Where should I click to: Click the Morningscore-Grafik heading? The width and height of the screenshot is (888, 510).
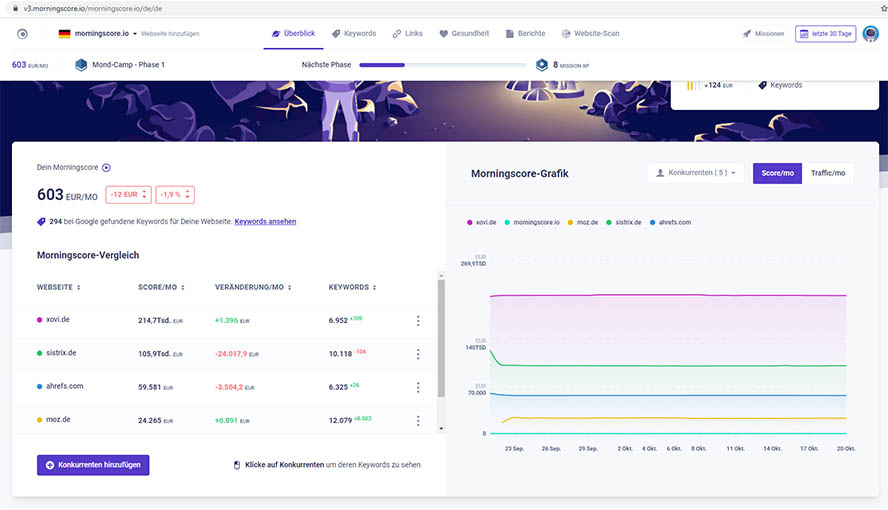519,174
